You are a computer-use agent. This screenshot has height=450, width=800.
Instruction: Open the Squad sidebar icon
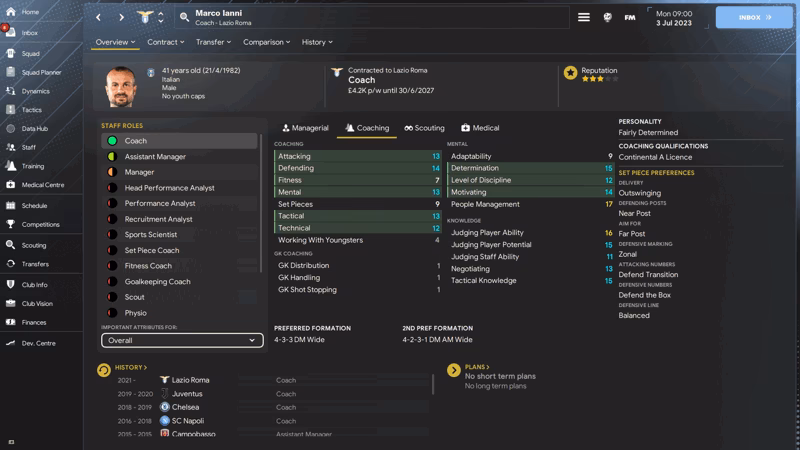[11, 53]
